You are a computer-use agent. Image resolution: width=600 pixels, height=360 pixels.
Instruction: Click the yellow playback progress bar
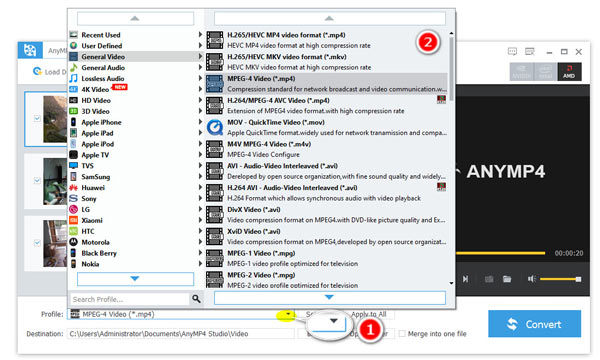tap(500, 253)
